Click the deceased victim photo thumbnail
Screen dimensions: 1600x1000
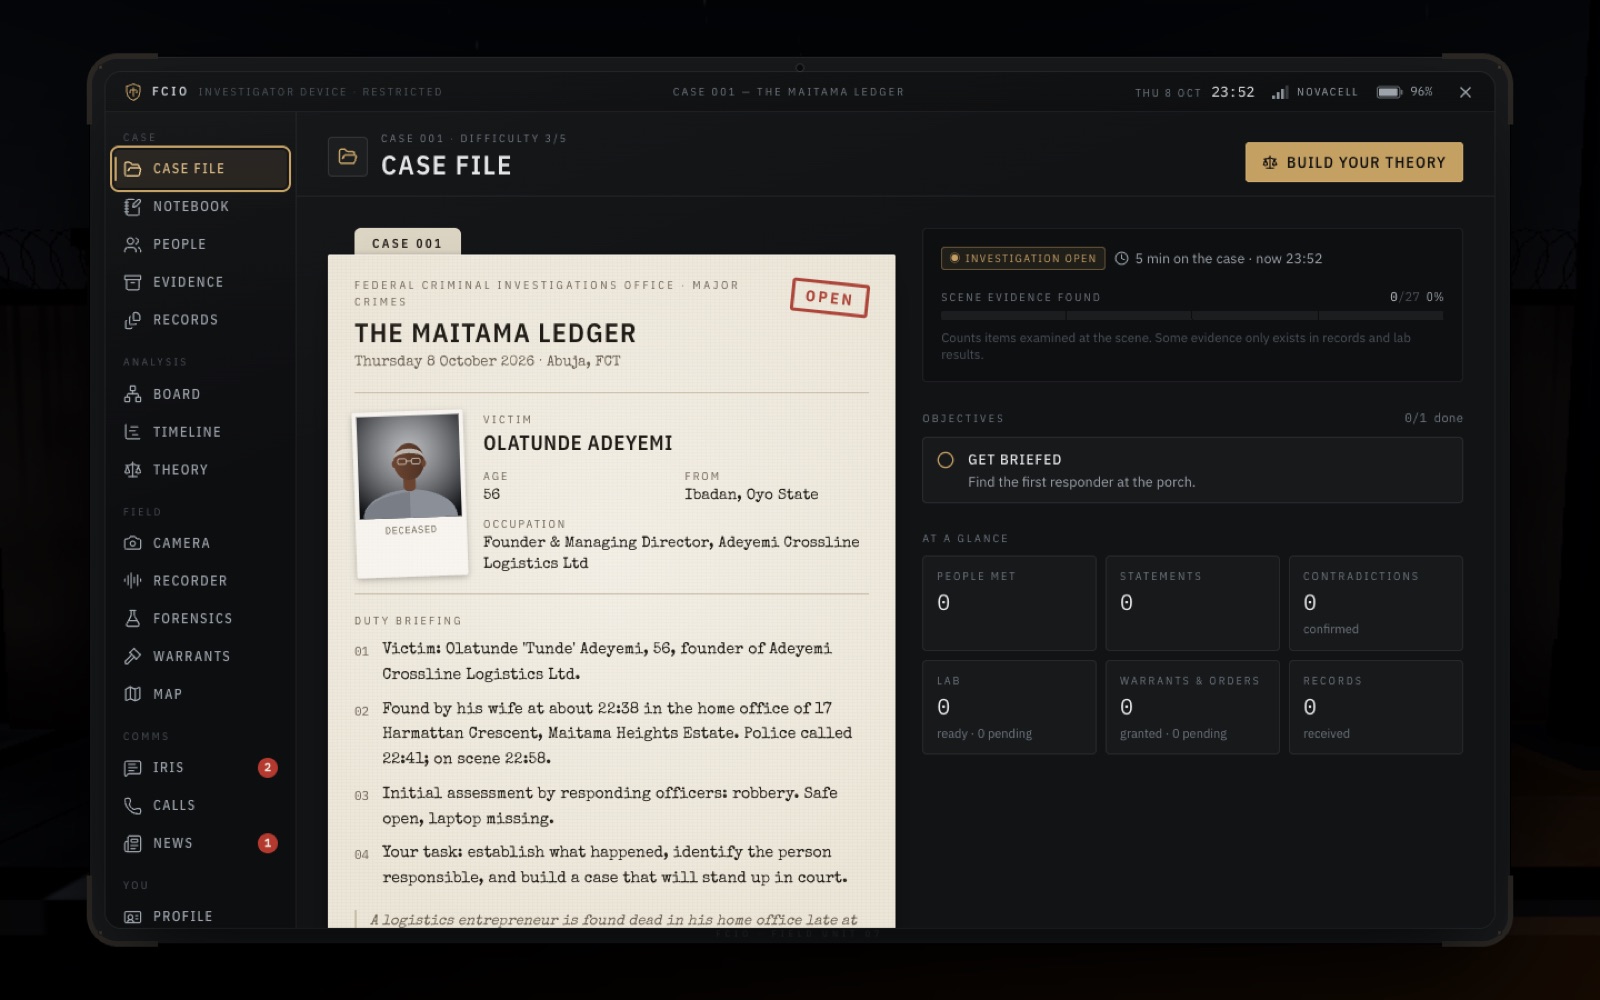pyautogui.click(x=410, y=495)
